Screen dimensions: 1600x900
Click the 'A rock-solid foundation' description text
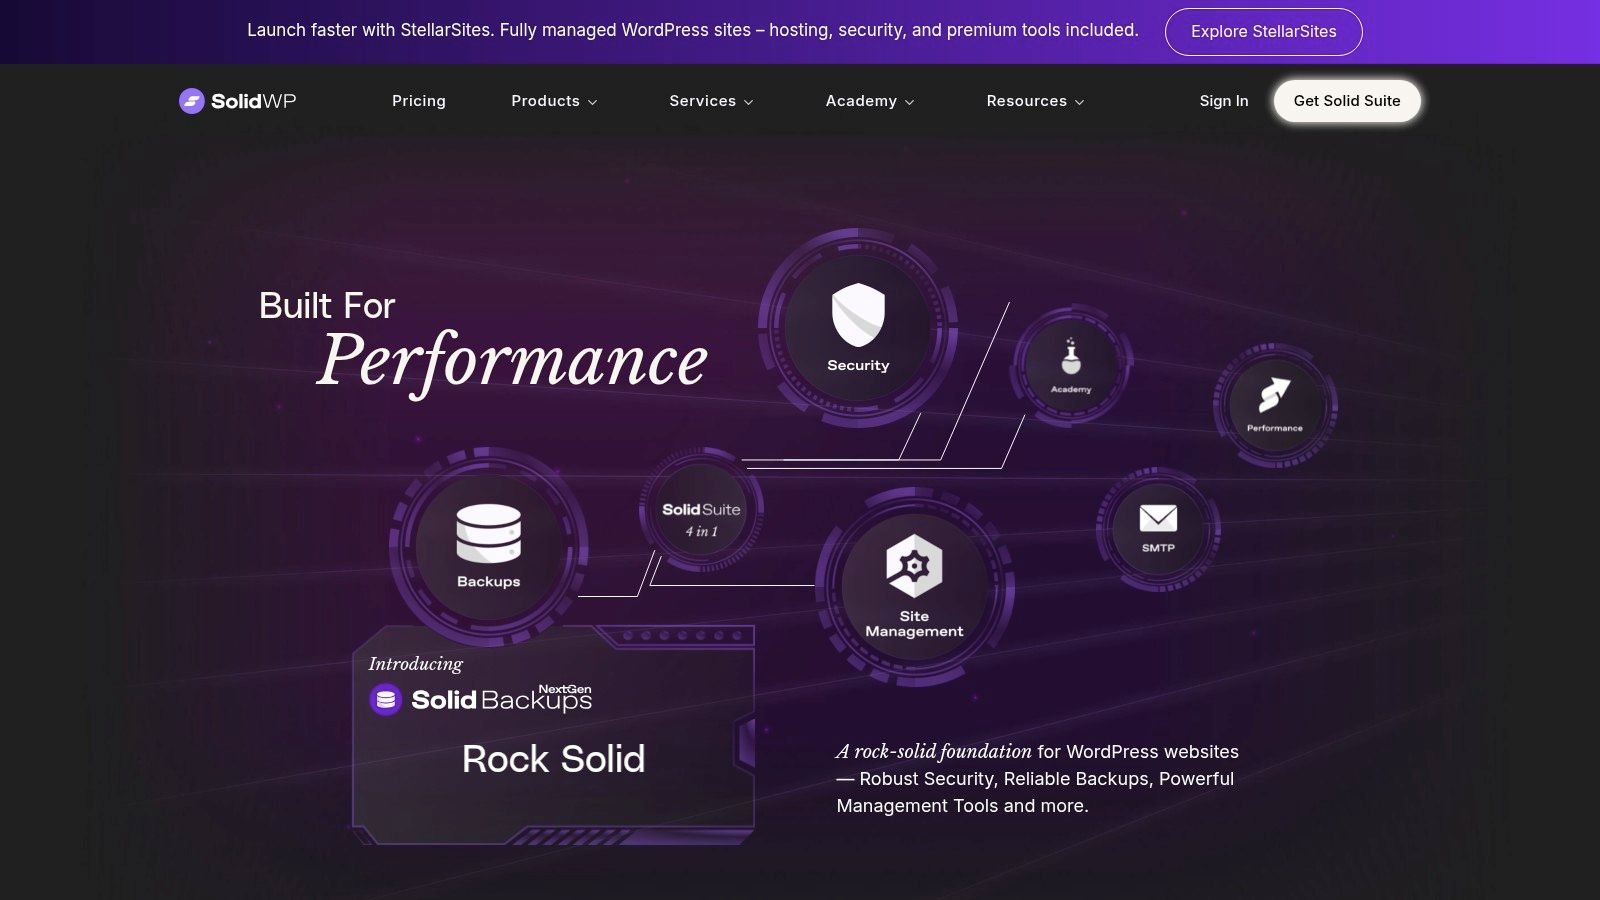tap(1037, 778)
